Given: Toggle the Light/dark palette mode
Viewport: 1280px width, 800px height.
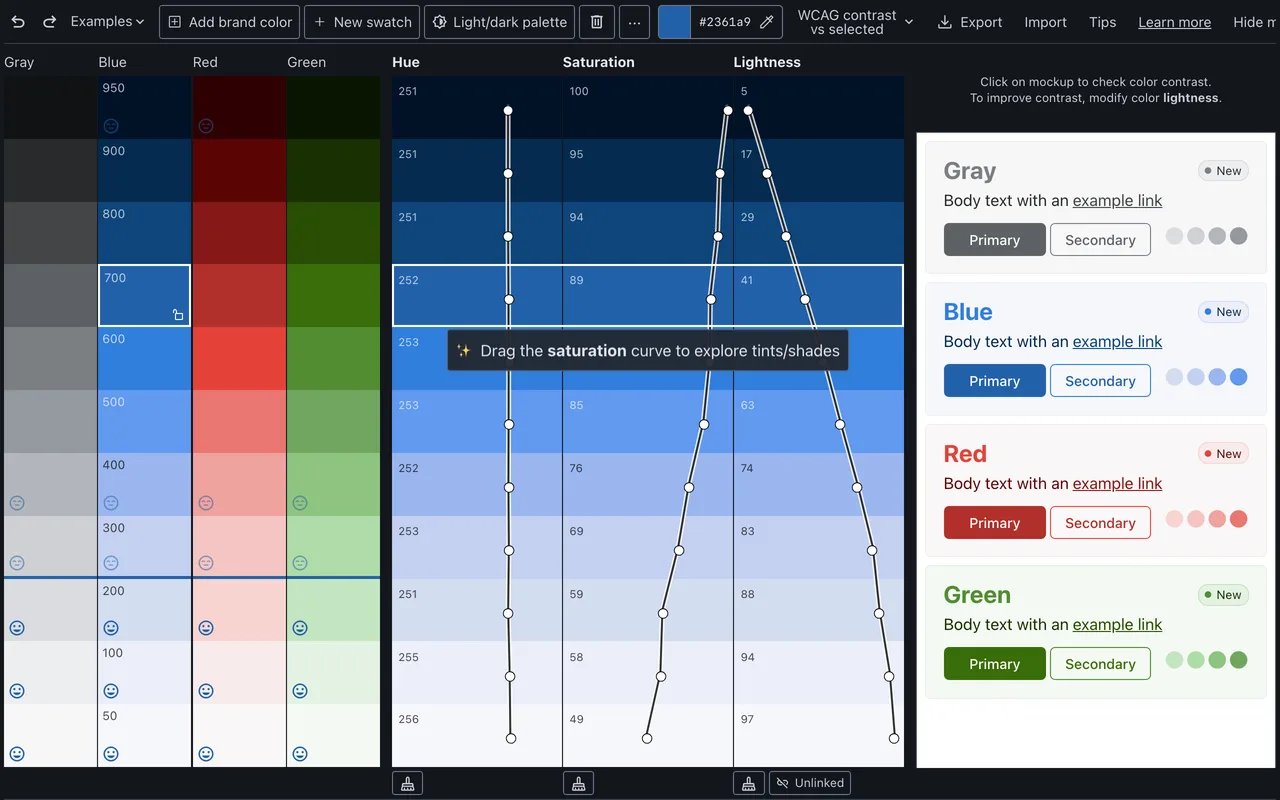Looking at the screenshot, I should 500,22.
